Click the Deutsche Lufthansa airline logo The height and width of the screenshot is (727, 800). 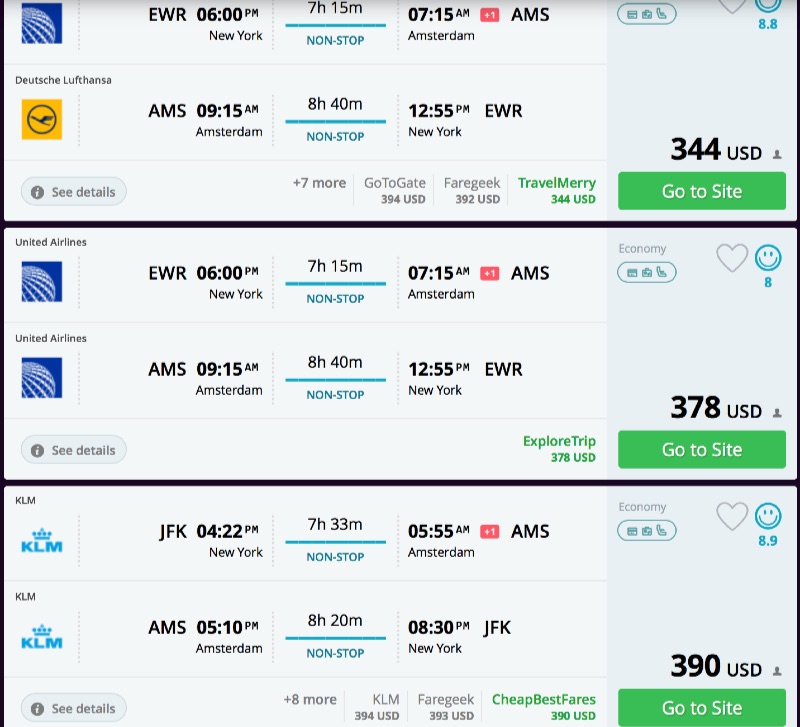click(42, 120)
